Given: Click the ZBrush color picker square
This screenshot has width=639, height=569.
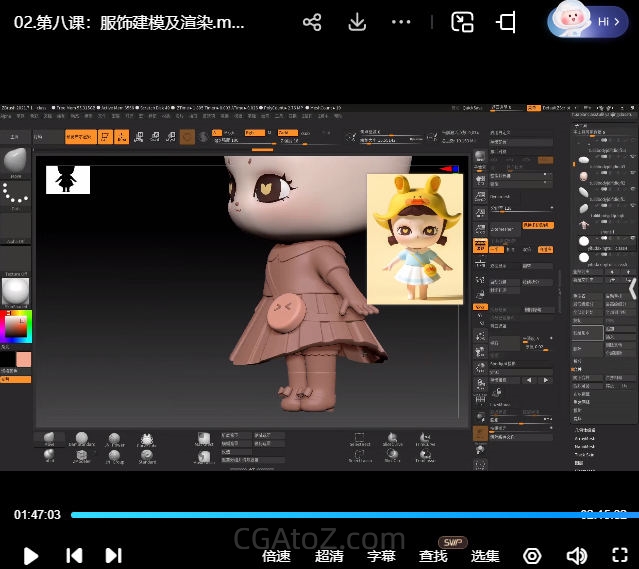Looking at the screenshot, I should point(18,326).
